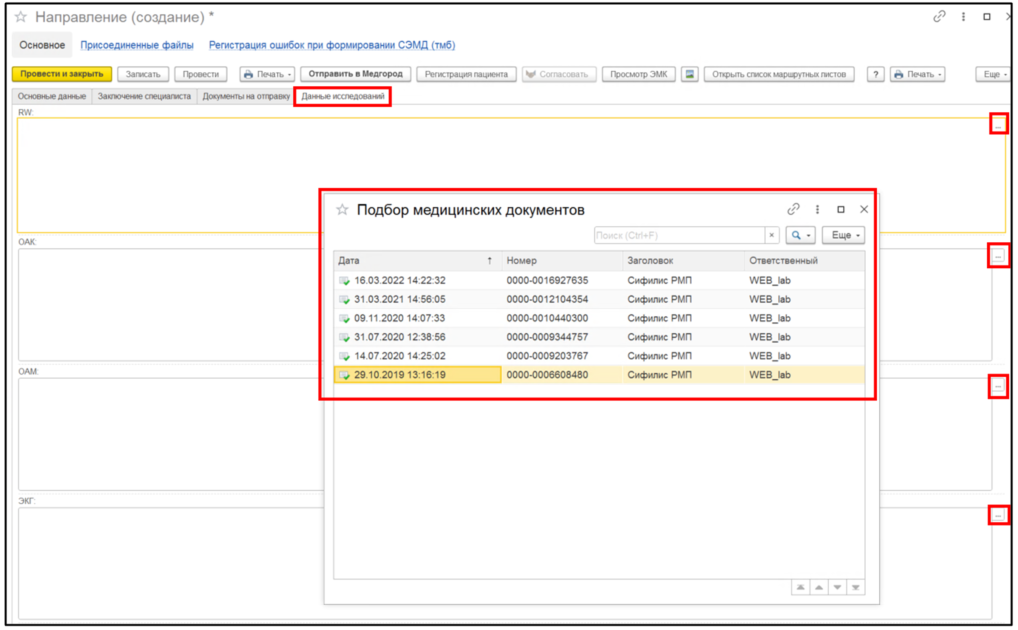The height and width of the screenshot is (630, 1018).
Task: Click the image icon next to Просмотр ЭМК
Action: pyautogui.click(x=689, y=74)
